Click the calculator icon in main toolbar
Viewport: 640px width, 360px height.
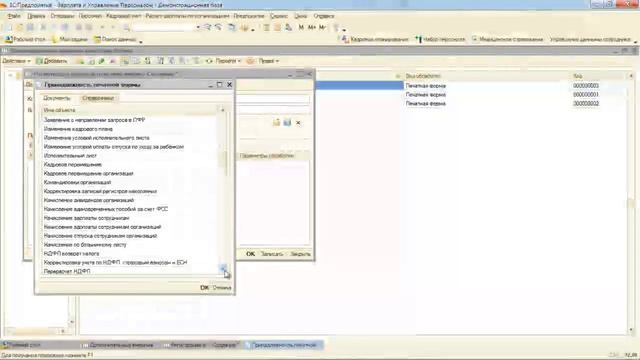[x=267, y=27]
